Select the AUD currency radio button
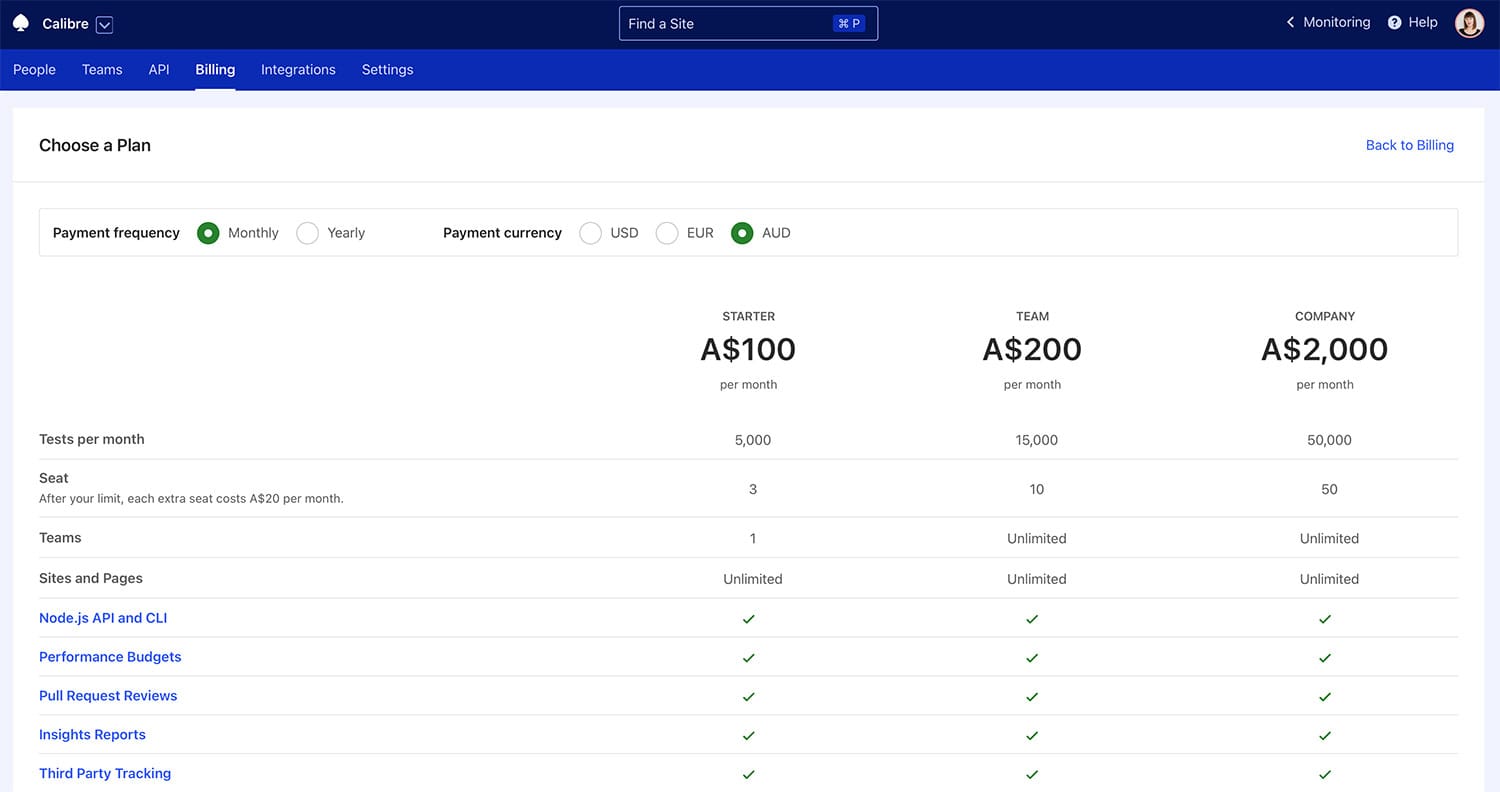This screenshot has height=792, width=1500. [x=742, y=233]
